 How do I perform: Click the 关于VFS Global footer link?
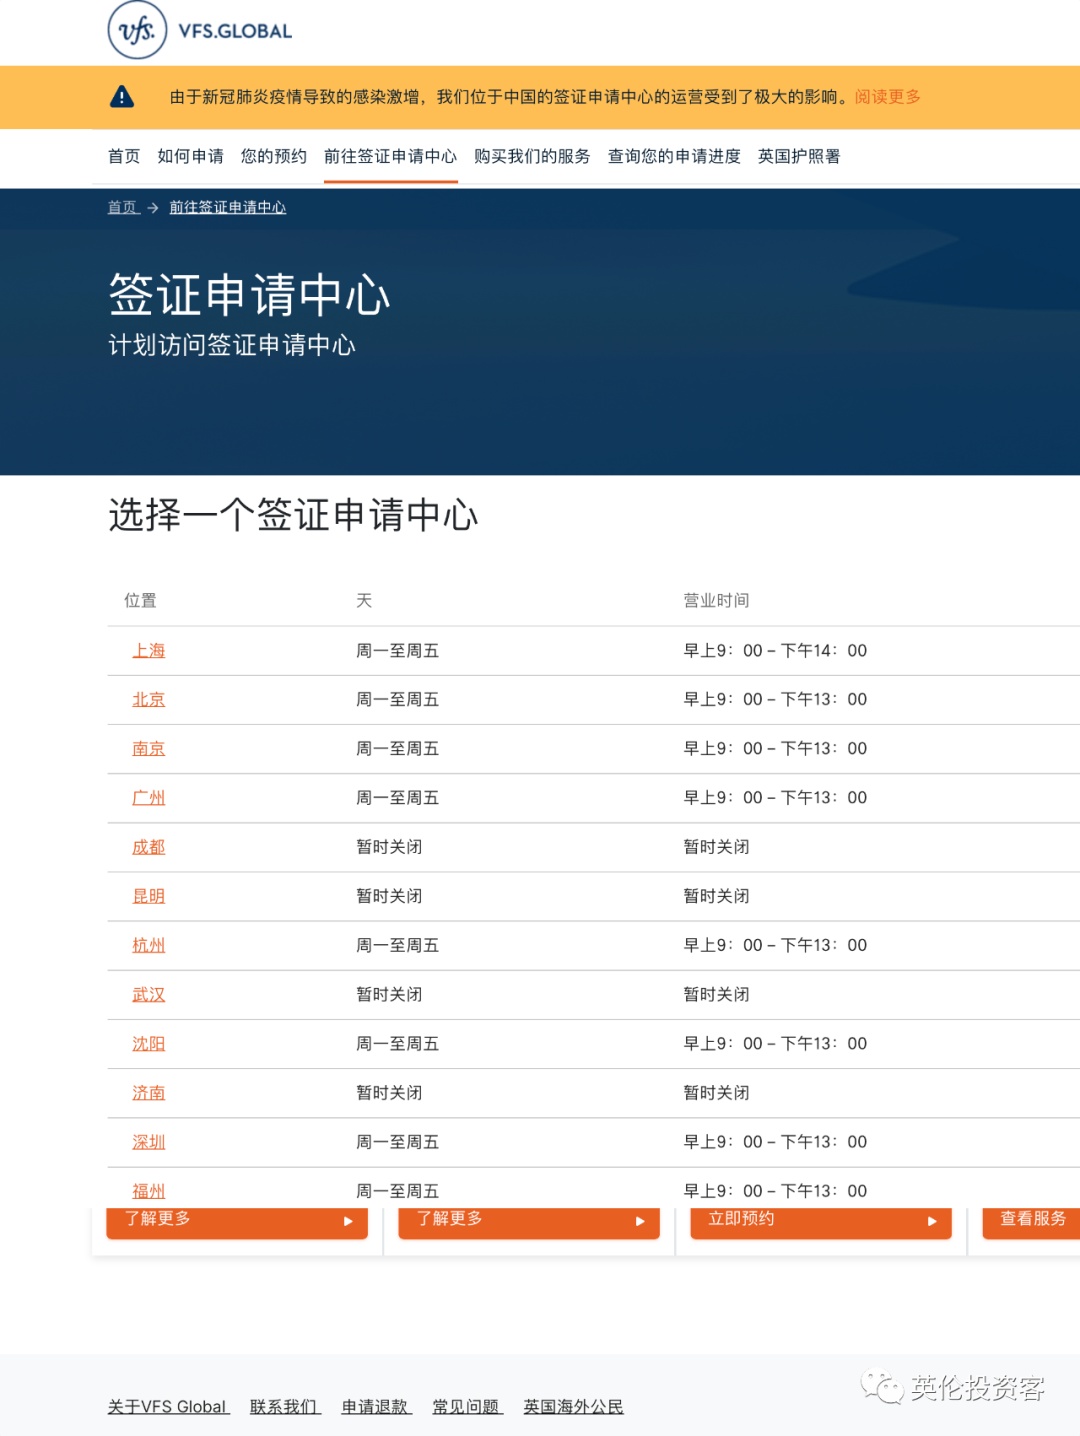167,1406
